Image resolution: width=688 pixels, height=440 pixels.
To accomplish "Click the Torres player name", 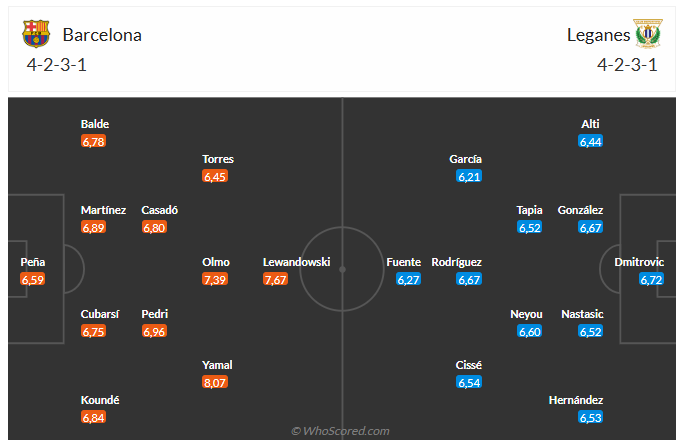I will click(218, 159).
